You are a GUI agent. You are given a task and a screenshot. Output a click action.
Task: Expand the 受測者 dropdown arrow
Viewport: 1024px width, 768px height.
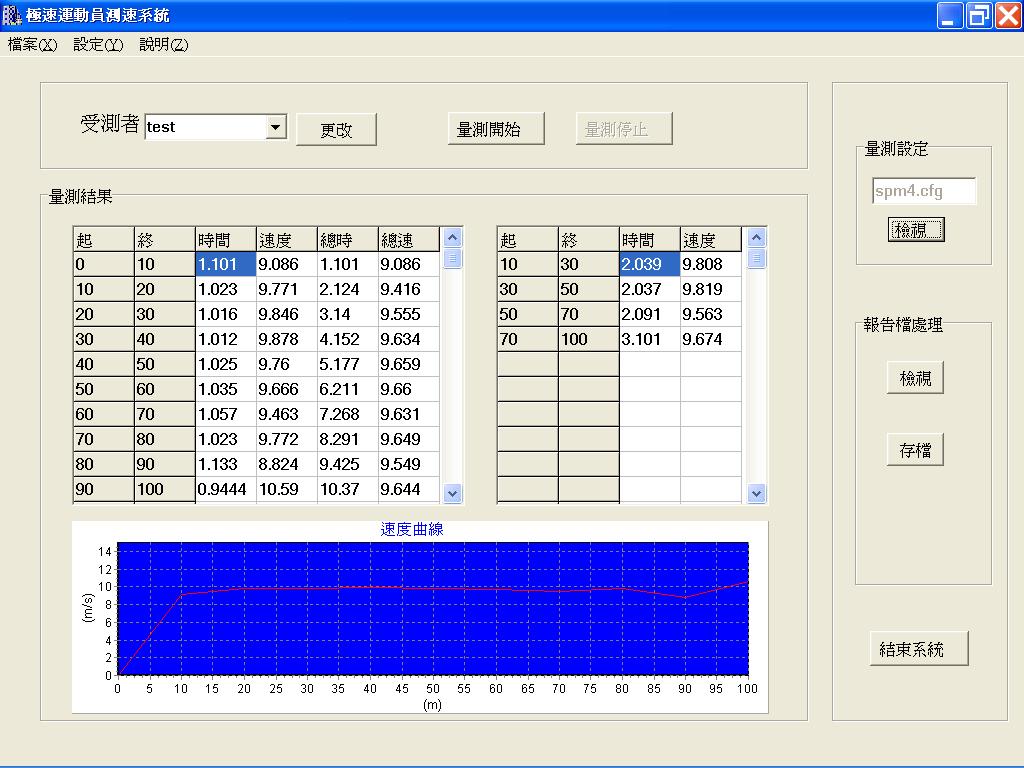pyautogui.click(x=276, y=127)
